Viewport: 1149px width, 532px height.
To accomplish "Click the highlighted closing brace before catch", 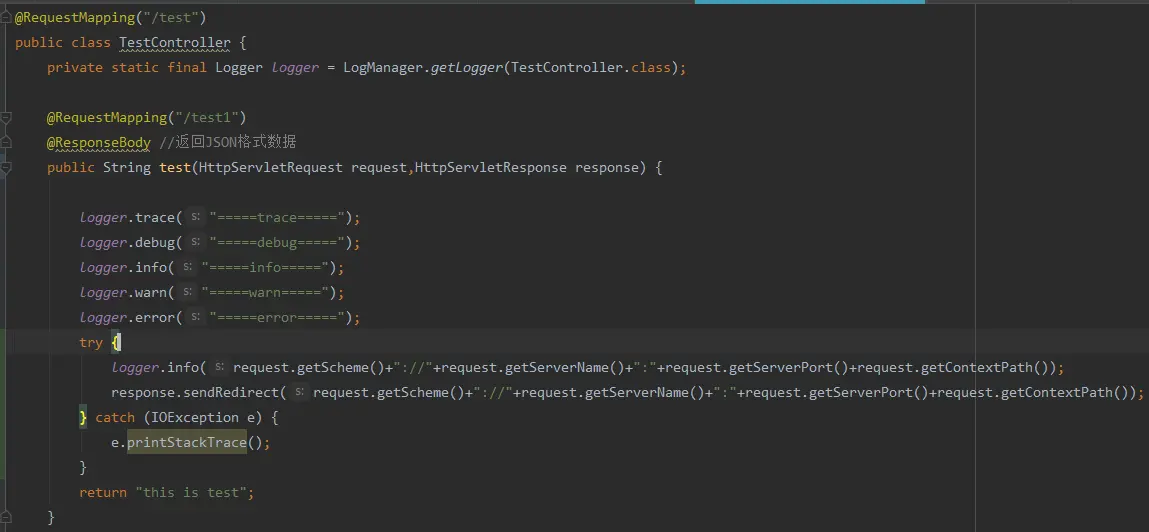I will (x=83, y=418).
